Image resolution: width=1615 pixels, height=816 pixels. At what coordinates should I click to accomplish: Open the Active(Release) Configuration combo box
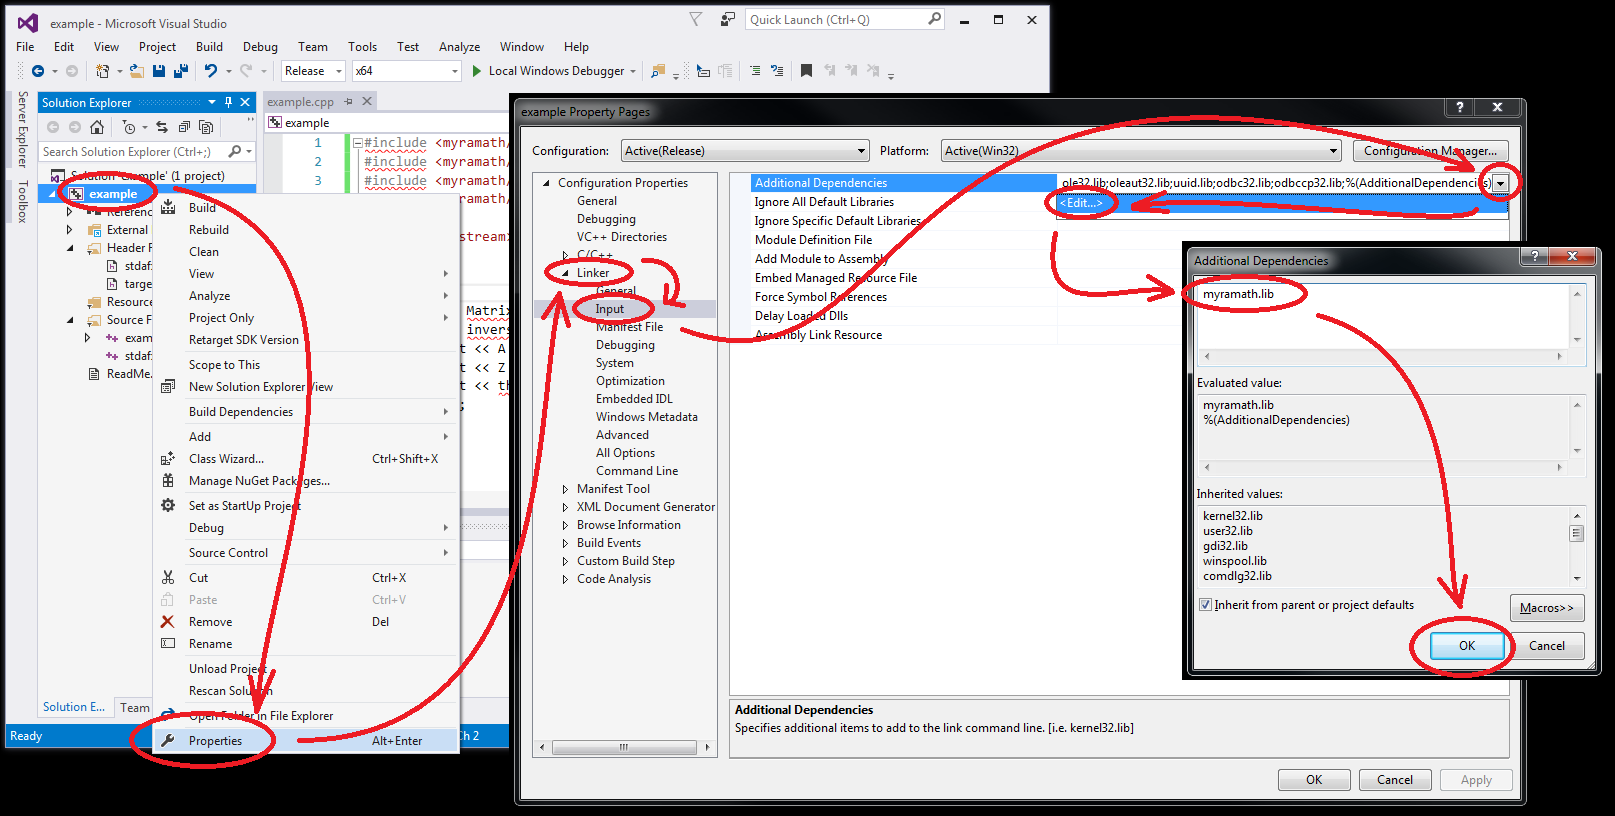[x=745, y=151]
